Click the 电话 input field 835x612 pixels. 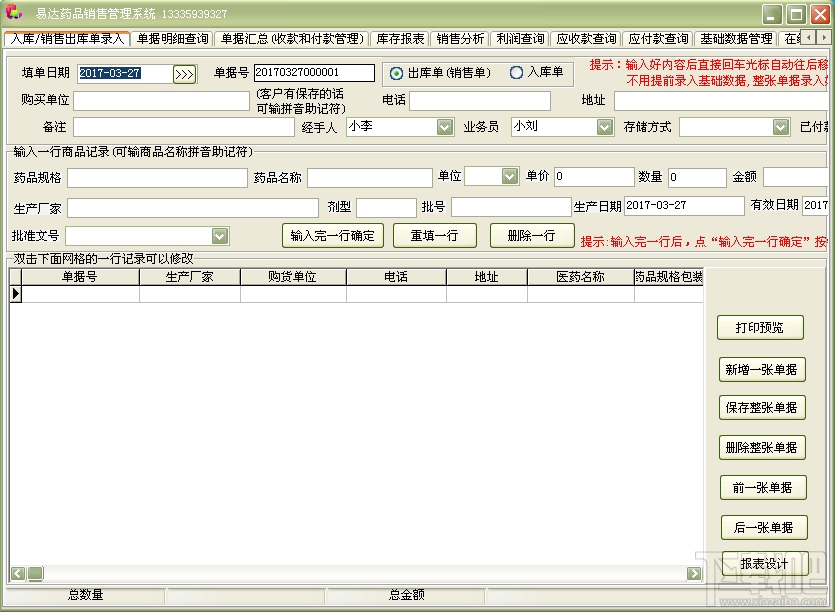coord(480,101)
